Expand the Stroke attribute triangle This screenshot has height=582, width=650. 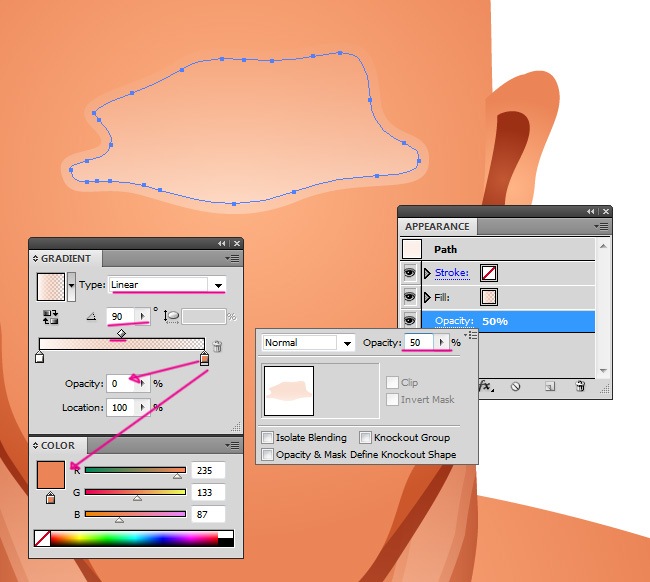pos(427,273)
